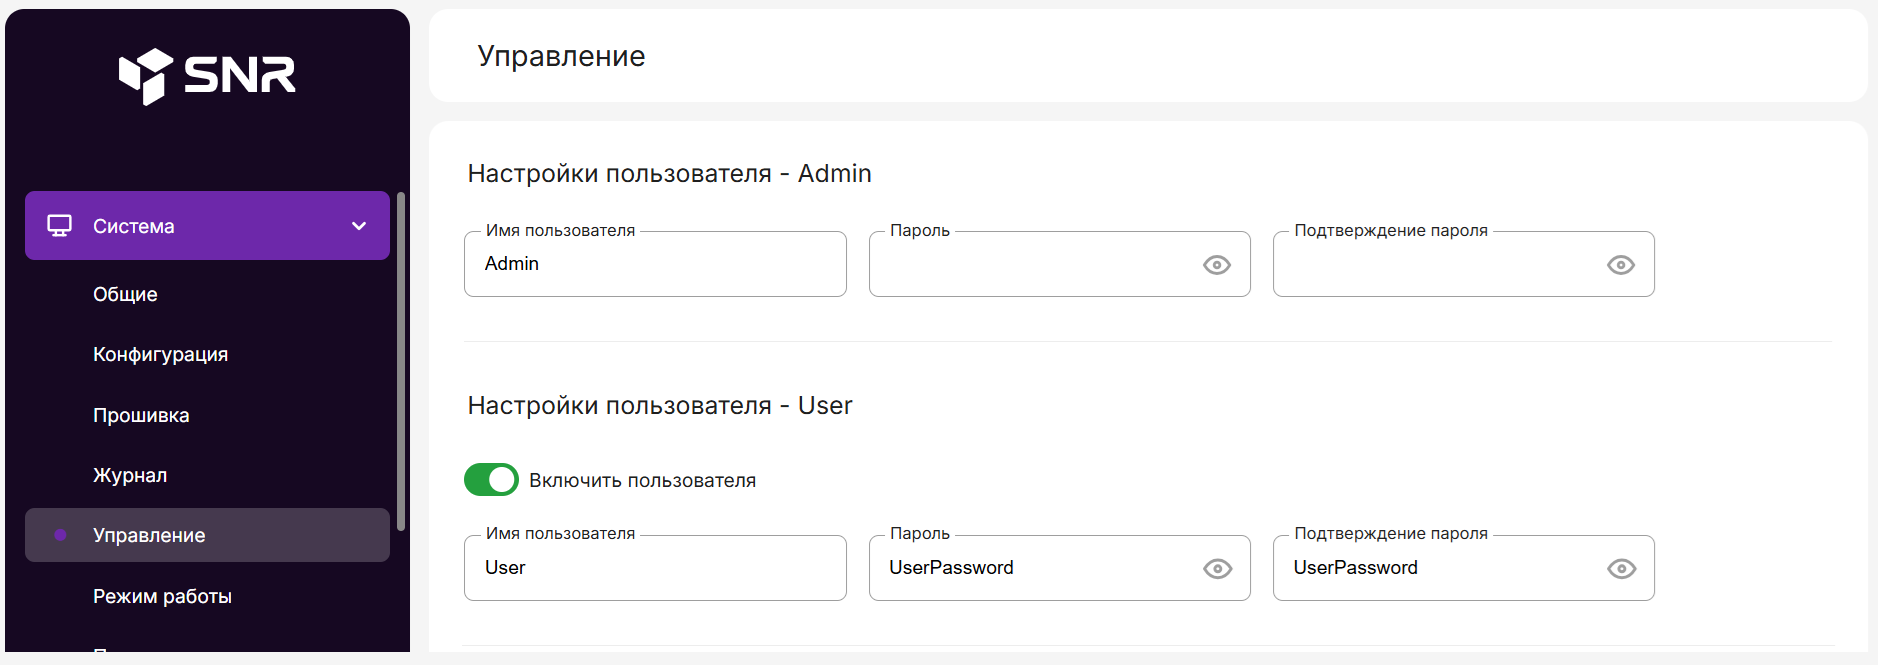
Task: Toggle eye icon in User password confirmation
Action: 1620,569
